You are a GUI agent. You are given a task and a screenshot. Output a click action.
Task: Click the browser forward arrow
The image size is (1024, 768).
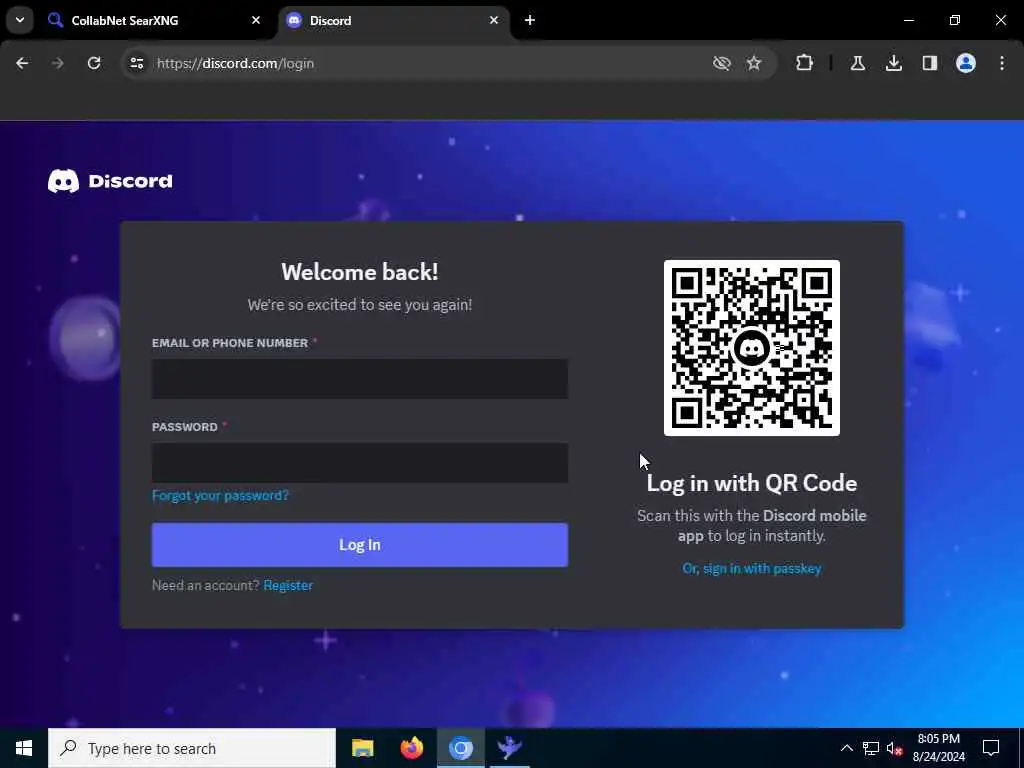(x=58, y=63)
